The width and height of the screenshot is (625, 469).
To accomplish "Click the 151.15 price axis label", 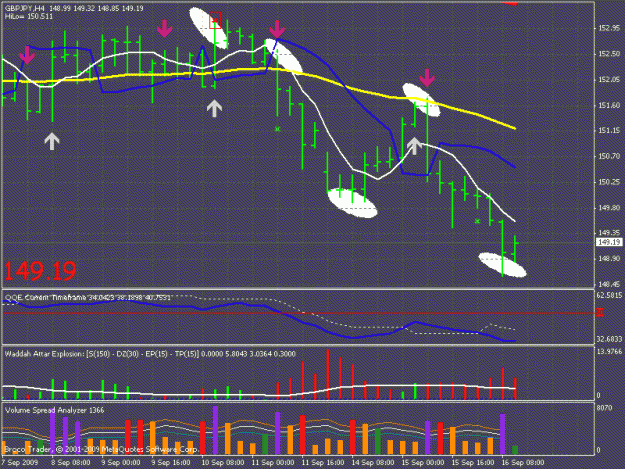I will [x=609, y=131].
